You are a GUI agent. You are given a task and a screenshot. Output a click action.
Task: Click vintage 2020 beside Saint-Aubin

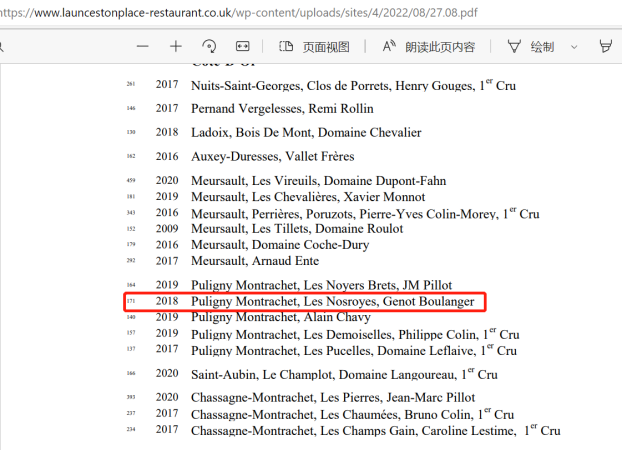(167, 373)
